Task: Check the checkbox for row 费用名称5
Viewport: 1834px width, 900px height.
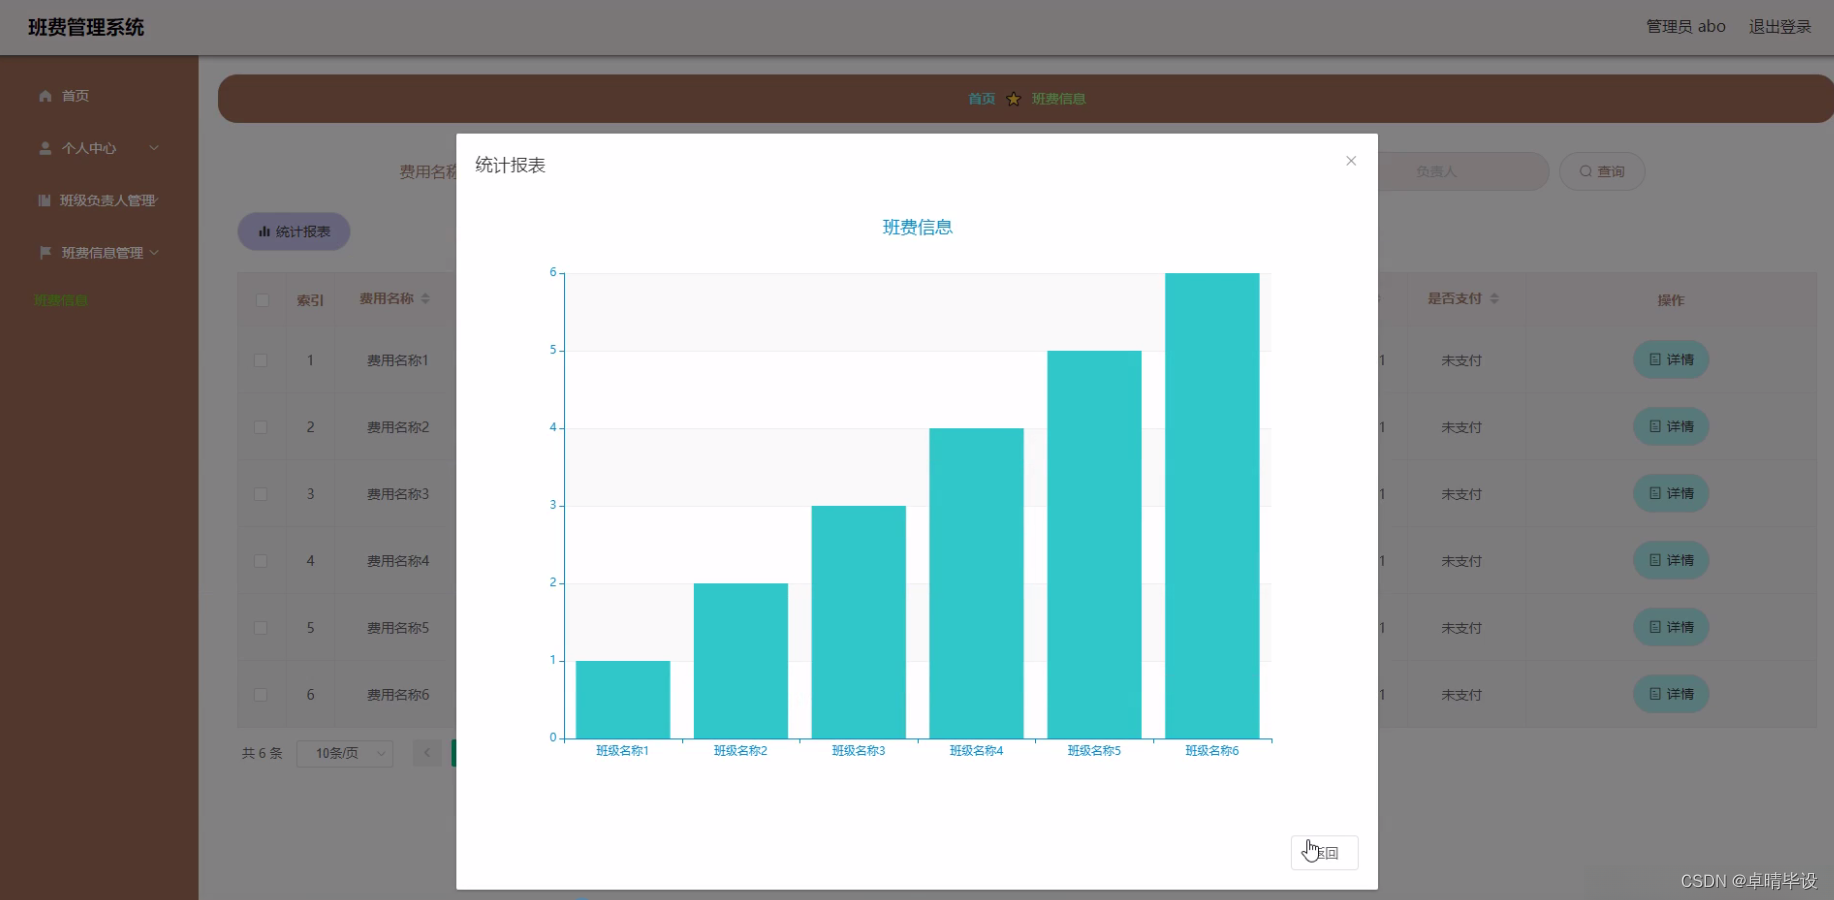Action: [x=261, y=627]
